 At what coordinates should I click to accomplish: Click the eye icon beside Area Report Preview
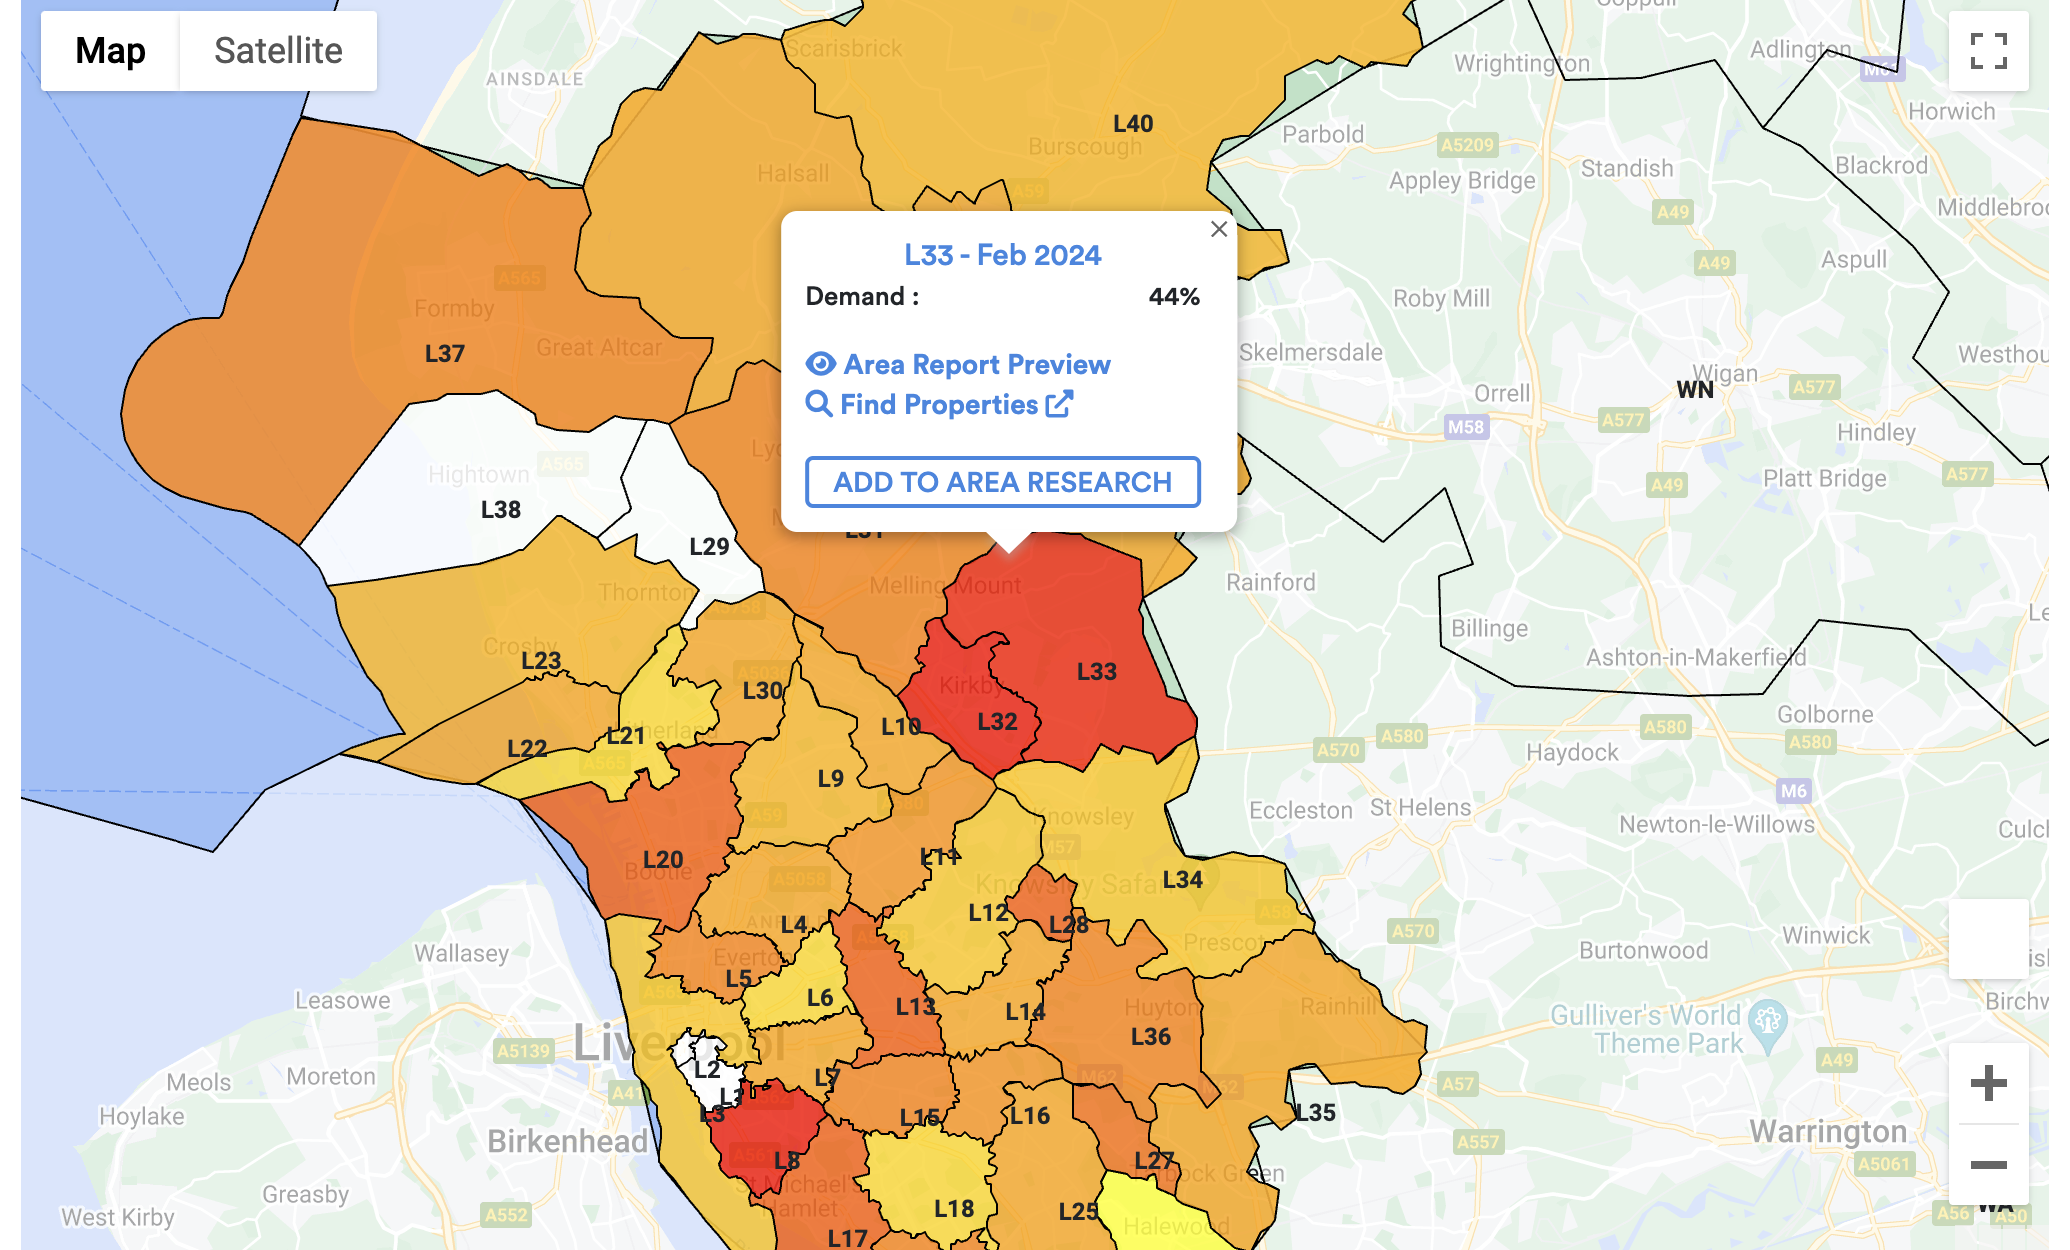point(821,364)
